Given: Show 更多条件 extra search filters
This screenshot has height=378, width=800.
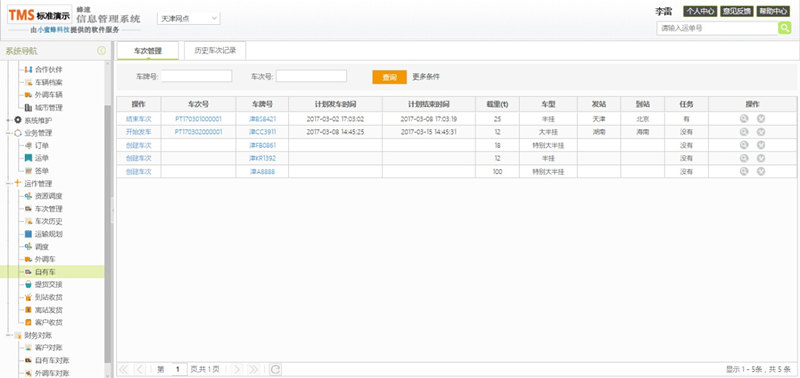Looking at the screenshot, I should pyautogui.click(x=426, y=77).
